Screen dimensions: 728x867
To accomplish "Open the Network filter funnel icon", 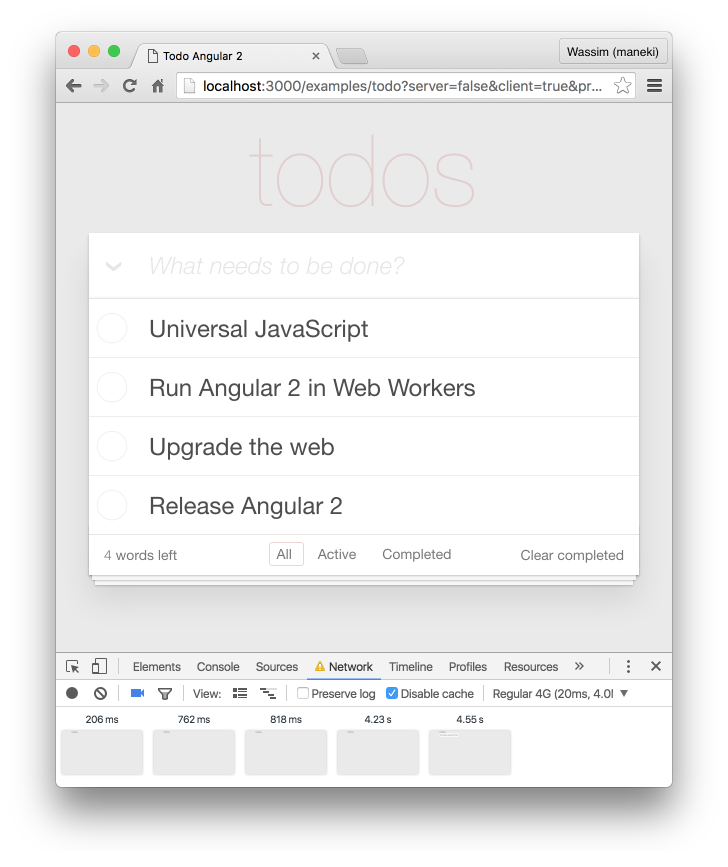I will [165, 693].
